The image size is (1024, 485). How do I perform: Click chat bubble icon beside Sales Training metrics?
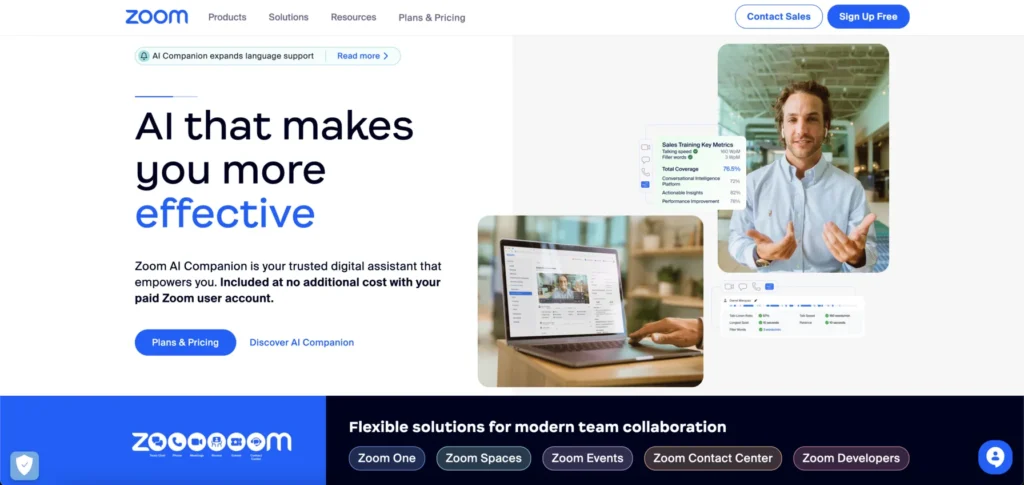(645, 160)
